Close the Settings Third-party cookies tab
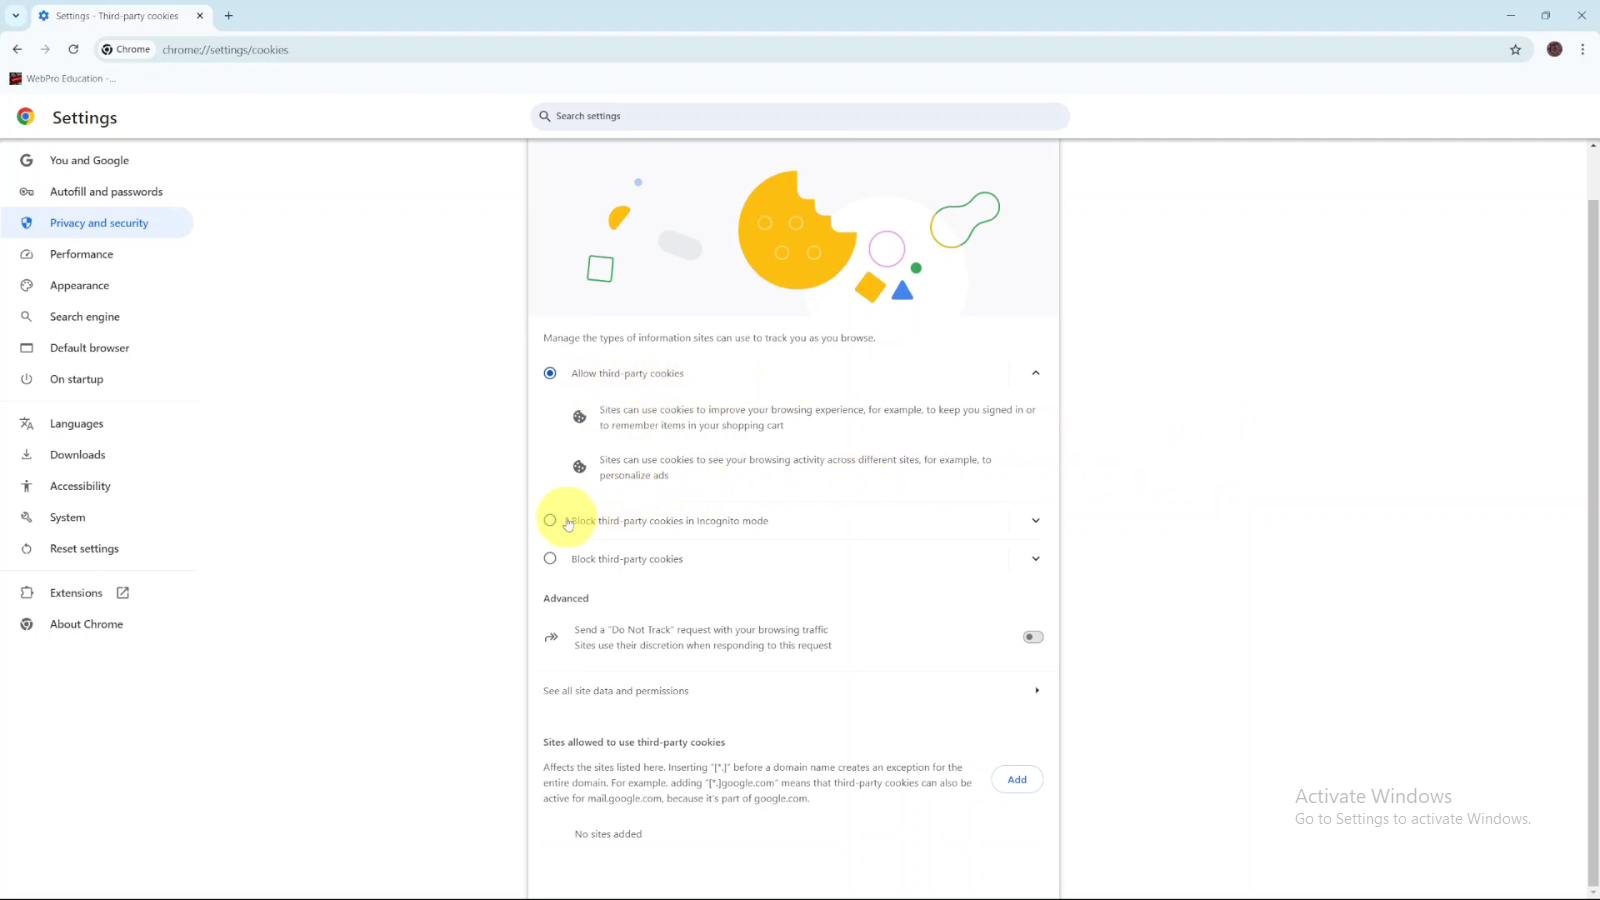The width and height of the screenshot is (1600, 900). (x=200, y=16)
